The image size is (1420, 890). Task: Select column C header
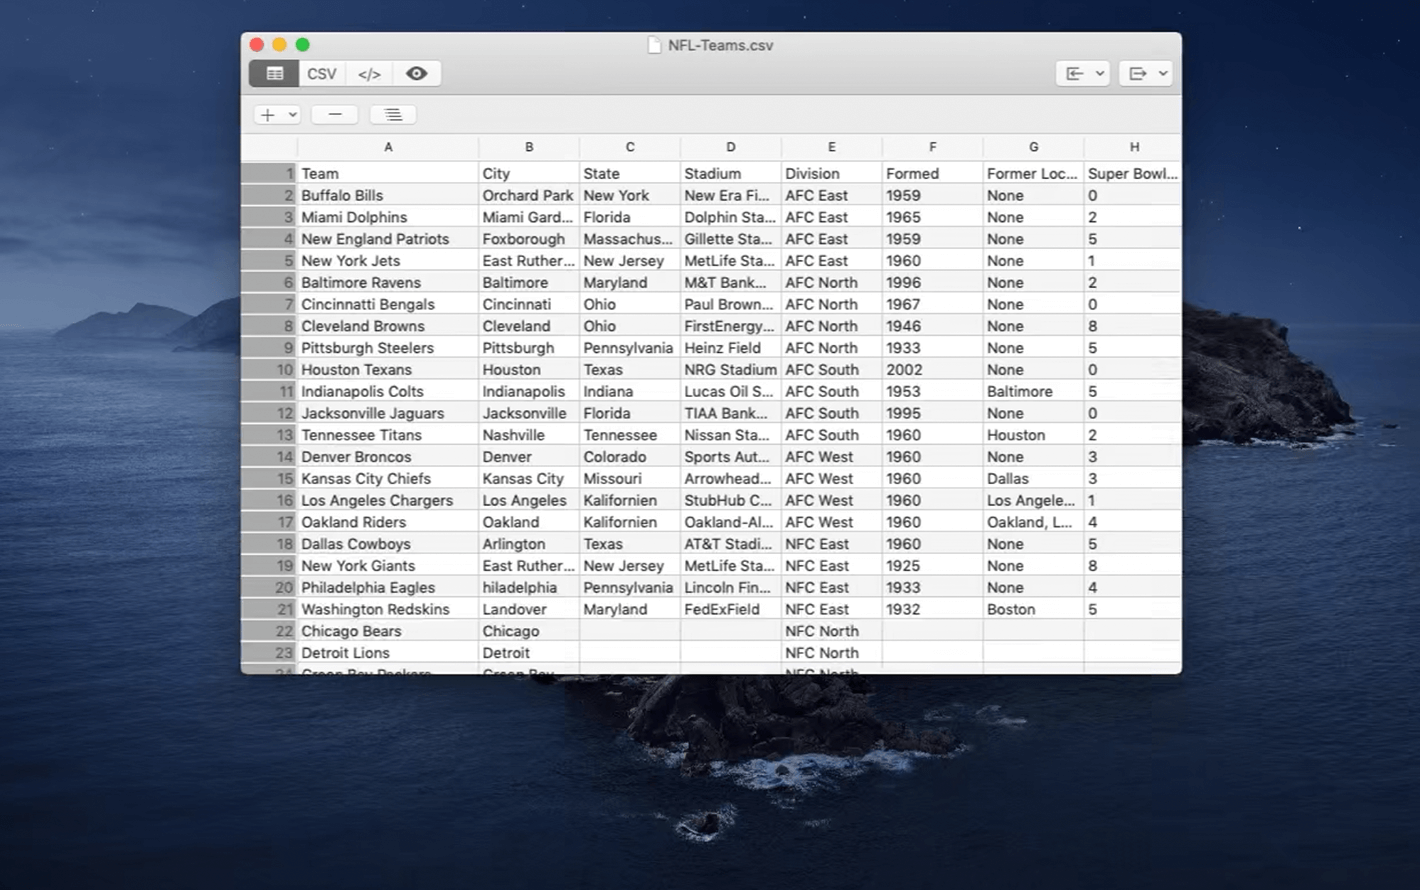pyautogui.click(x=630, y=147)
